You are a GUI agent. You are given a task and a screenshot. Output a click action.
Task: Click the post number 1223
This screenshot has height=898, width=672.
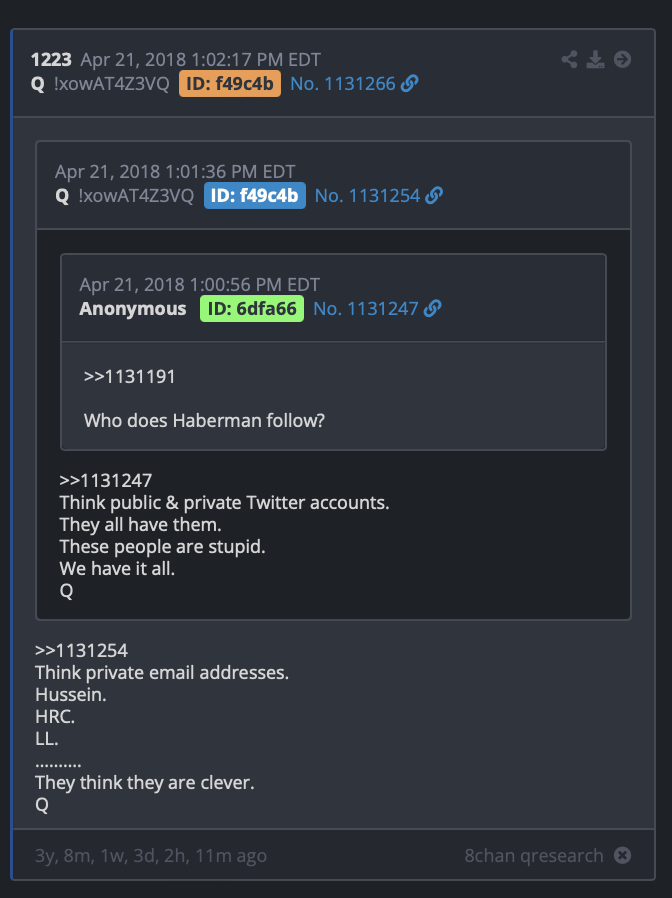click(51, 60)
